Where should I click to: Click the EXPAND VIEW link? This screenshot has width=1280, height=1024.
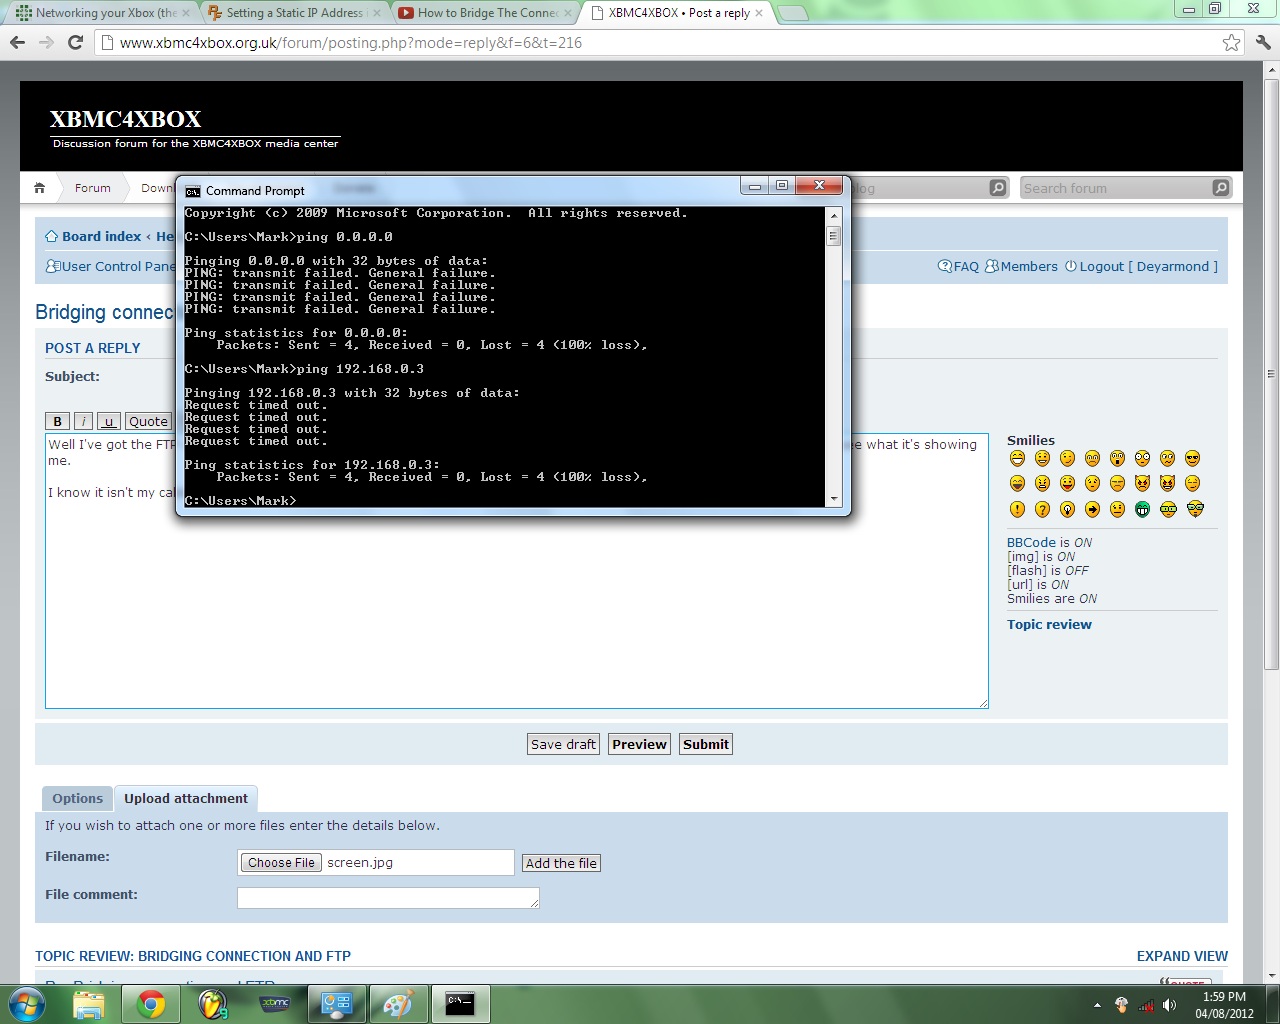[x=1182, y=956]
